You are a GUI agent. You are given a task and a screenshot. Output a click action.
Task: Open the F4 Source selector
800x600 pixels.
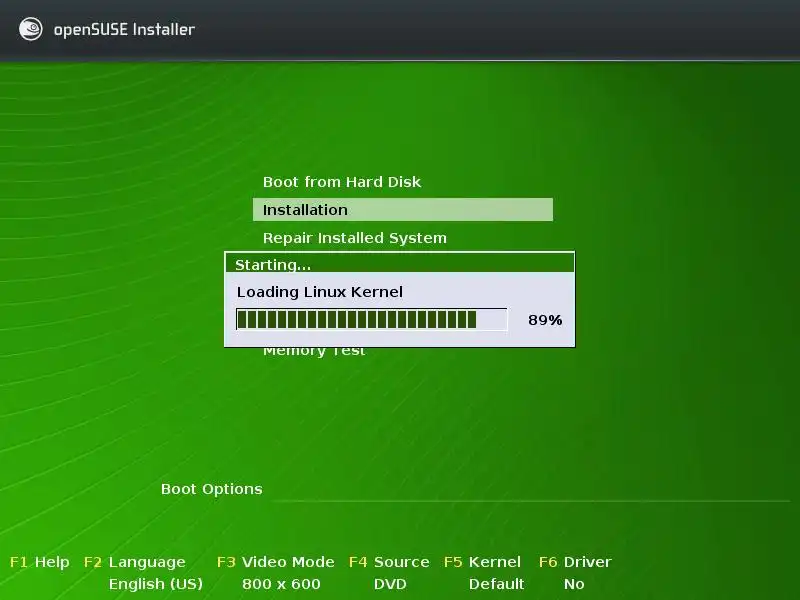(x=389, y=562)
